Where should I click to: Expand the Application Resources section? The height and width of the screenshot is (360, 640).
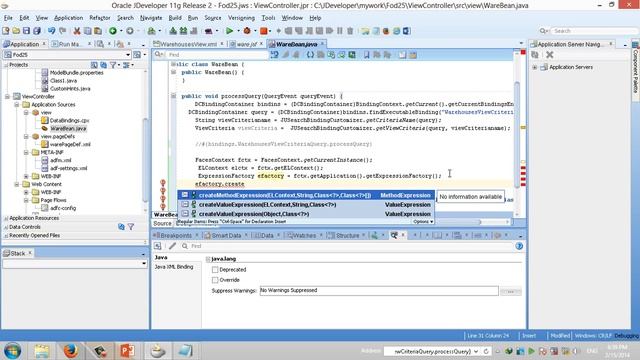pyautogui.click(x=6, y=218)
